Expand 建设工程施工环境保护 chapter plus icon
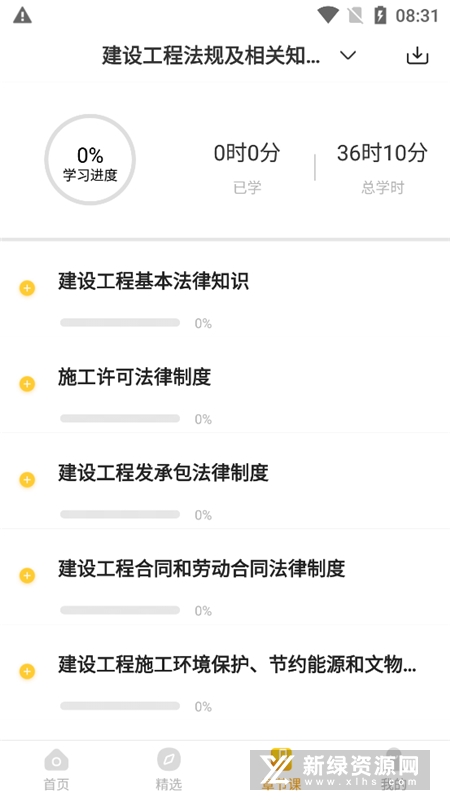Image resolution: width=450 pixels, height=800 pixels. point(27,671)
